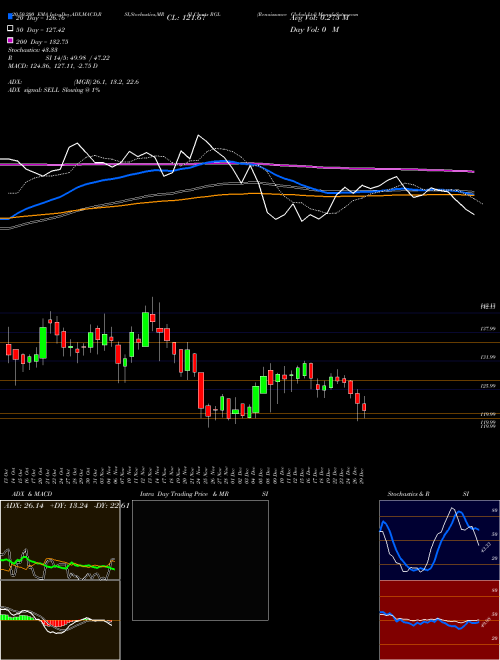This screenshot has height=660, width=500.
Task: Click the 'Stochastics & RSI' panel title
Action: click(428, 494)
